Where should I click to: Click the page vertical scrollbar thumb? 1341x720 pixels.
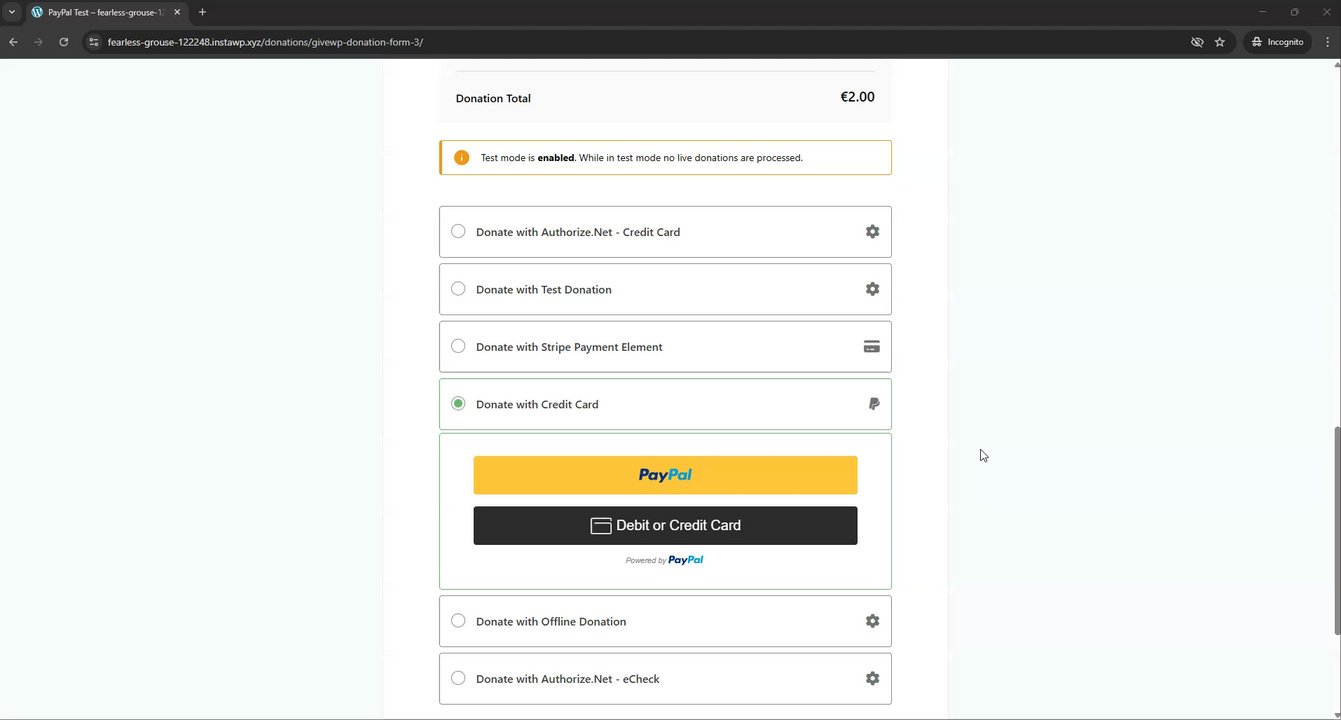coord(1337,530)
